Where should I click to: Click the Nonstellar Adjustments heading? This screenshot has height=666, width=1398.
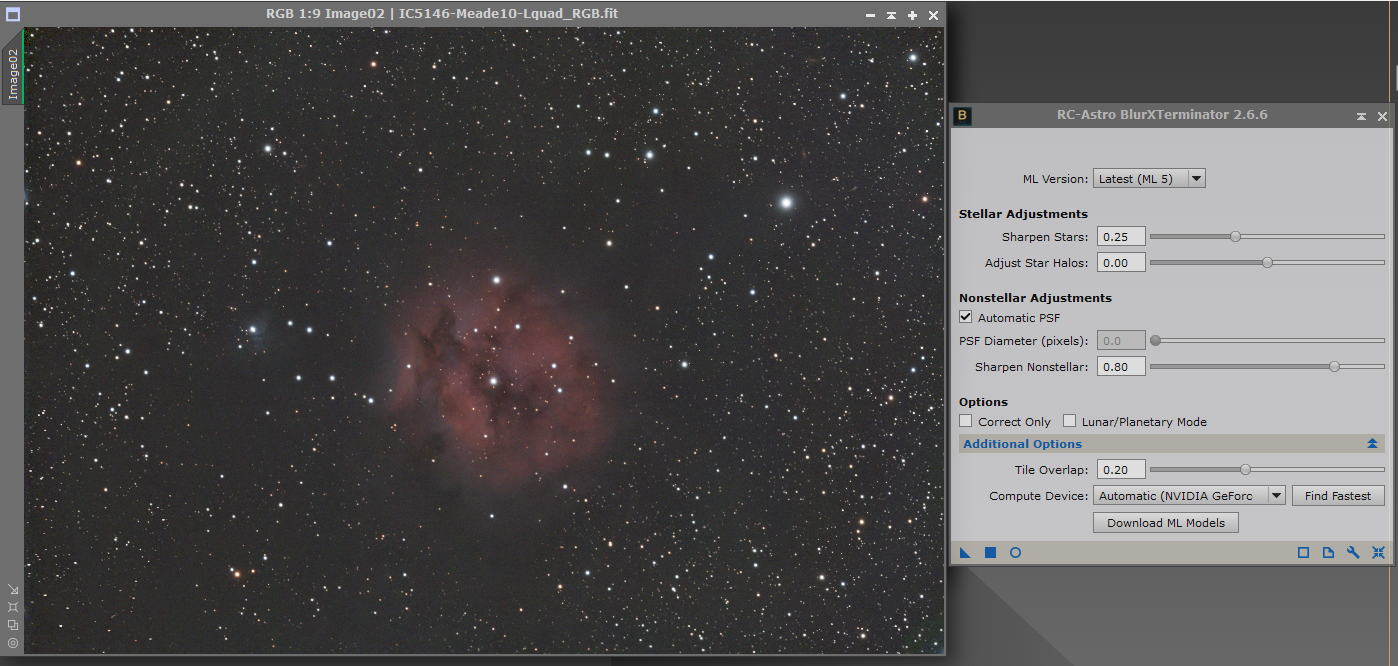coord(1035,297)
